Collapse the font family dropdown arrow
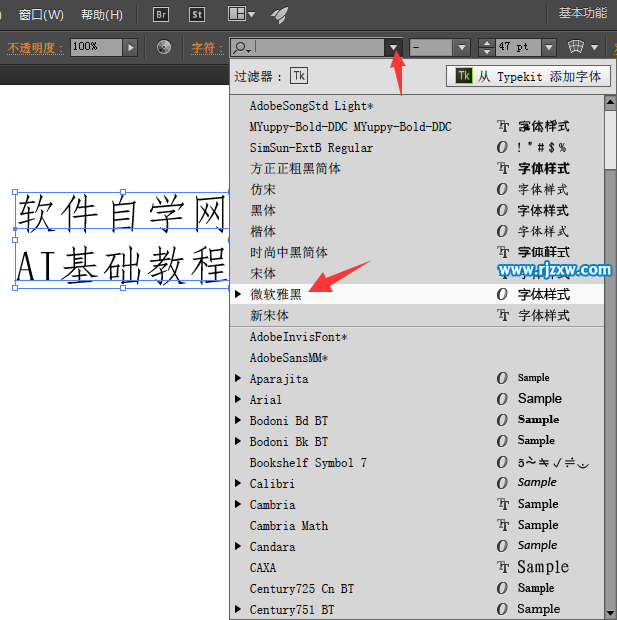This screenshot has width=617, height=620. [393, 47]
